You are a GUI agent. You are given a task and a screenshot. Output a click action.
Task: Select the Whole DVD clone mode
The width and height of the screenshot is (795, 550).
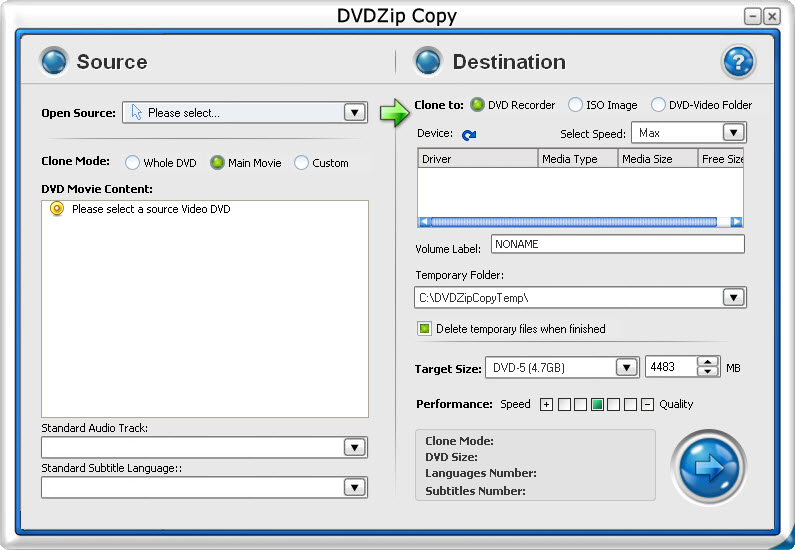point(132,163)
